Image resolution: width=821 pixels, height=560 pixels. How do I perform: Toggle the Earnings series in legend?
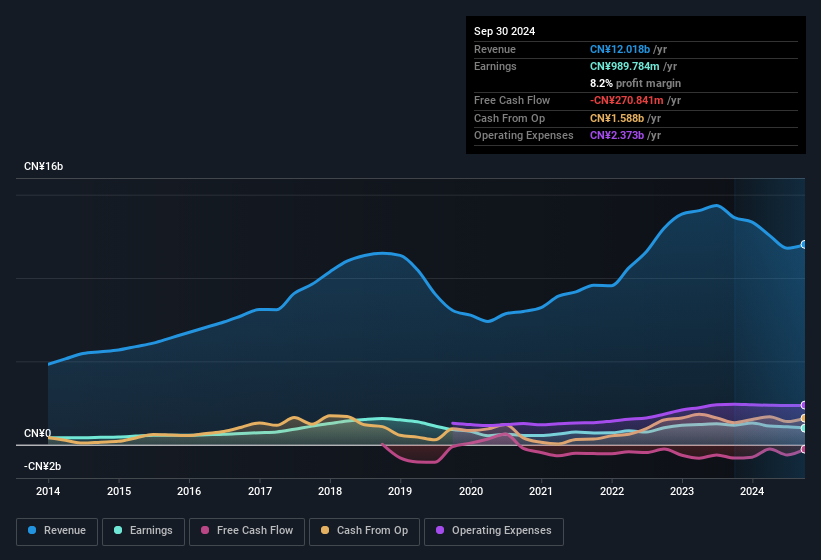142,531
